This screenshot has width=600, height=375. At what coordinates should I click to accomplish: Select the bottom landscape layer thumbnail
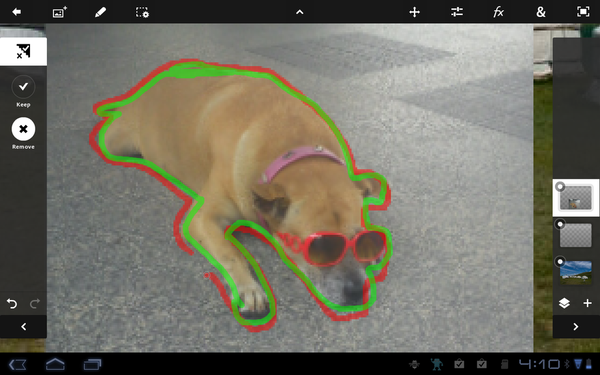(576, 272)
